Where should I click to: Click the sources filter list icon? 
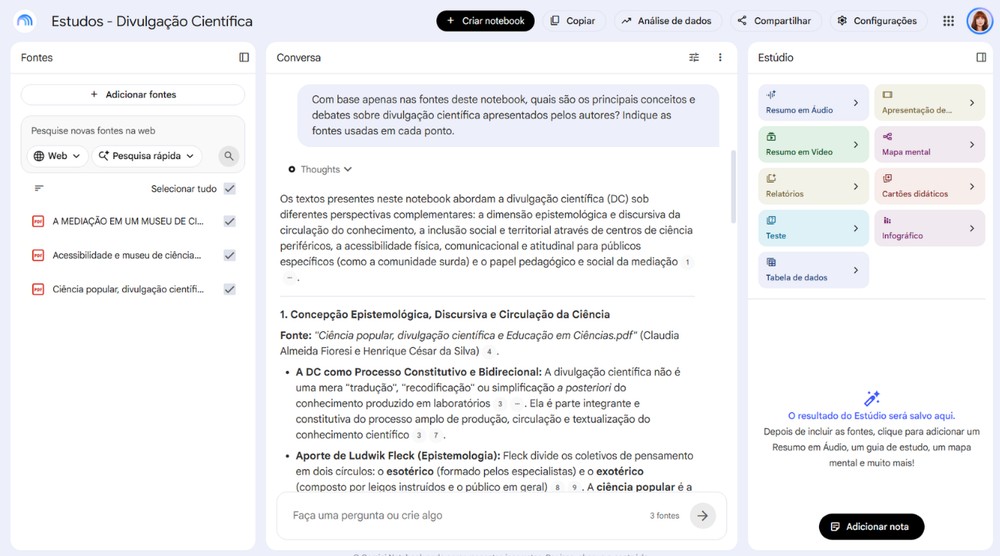pos(39,188)
